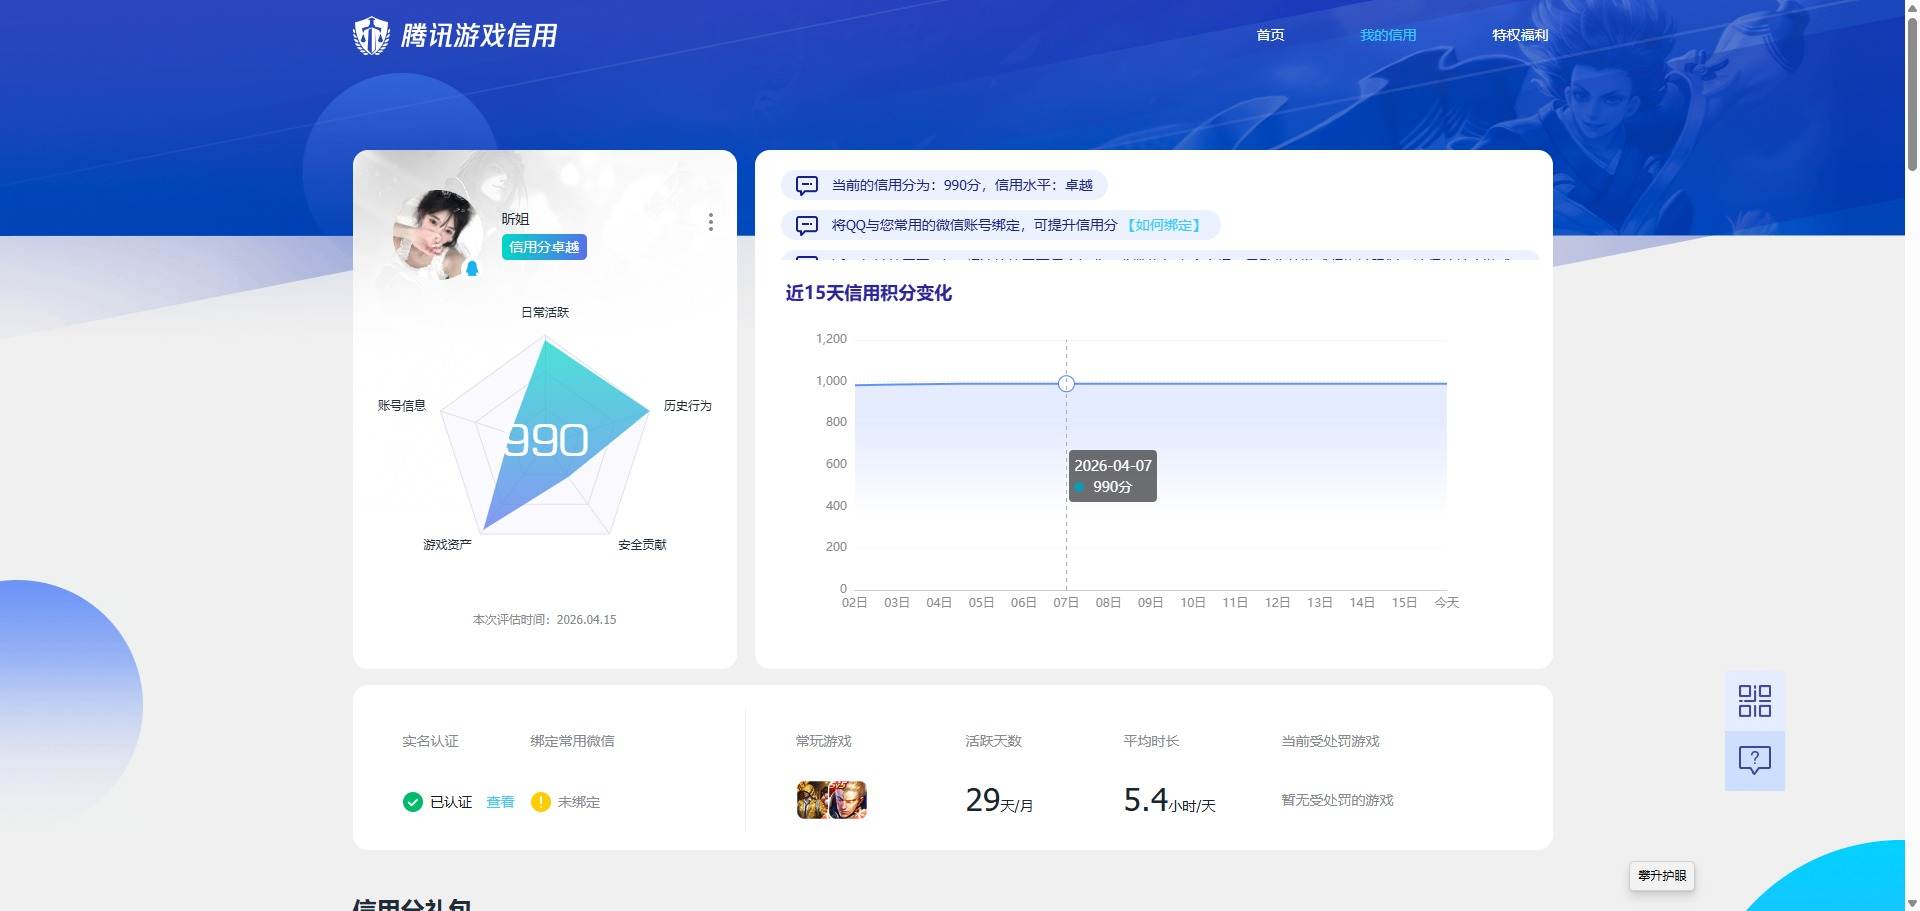Click the 信用分卓越 badge
The width and height of the screenshot is (1920, 911).
pyautogui.click(x=544, y=247)
